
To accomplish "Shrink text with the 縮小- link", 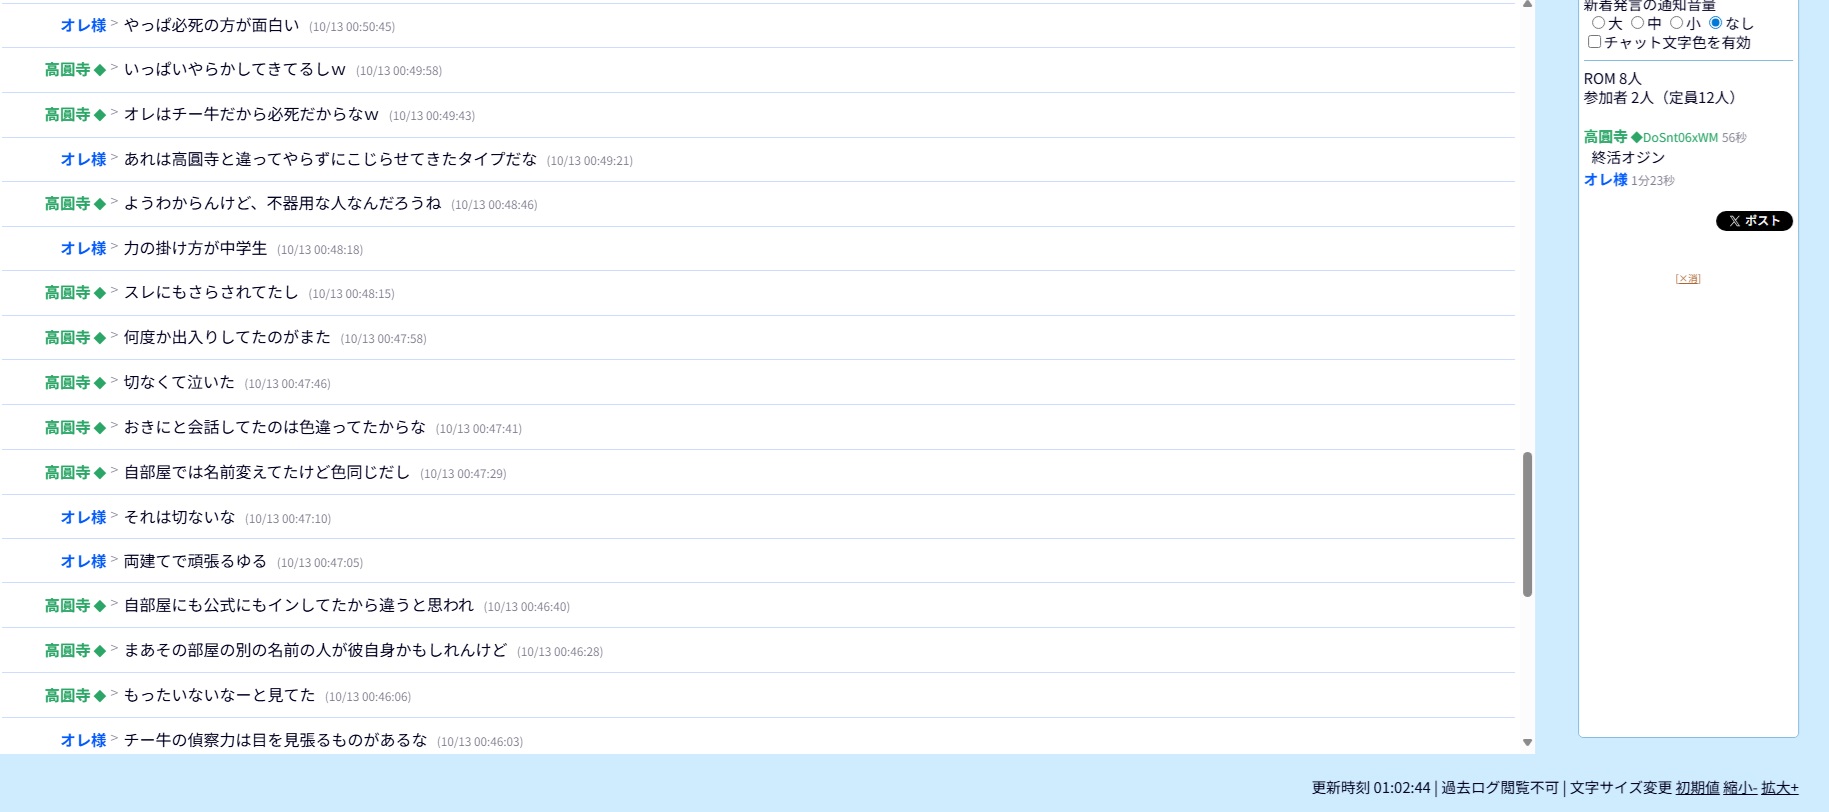I will (1740, 788).
